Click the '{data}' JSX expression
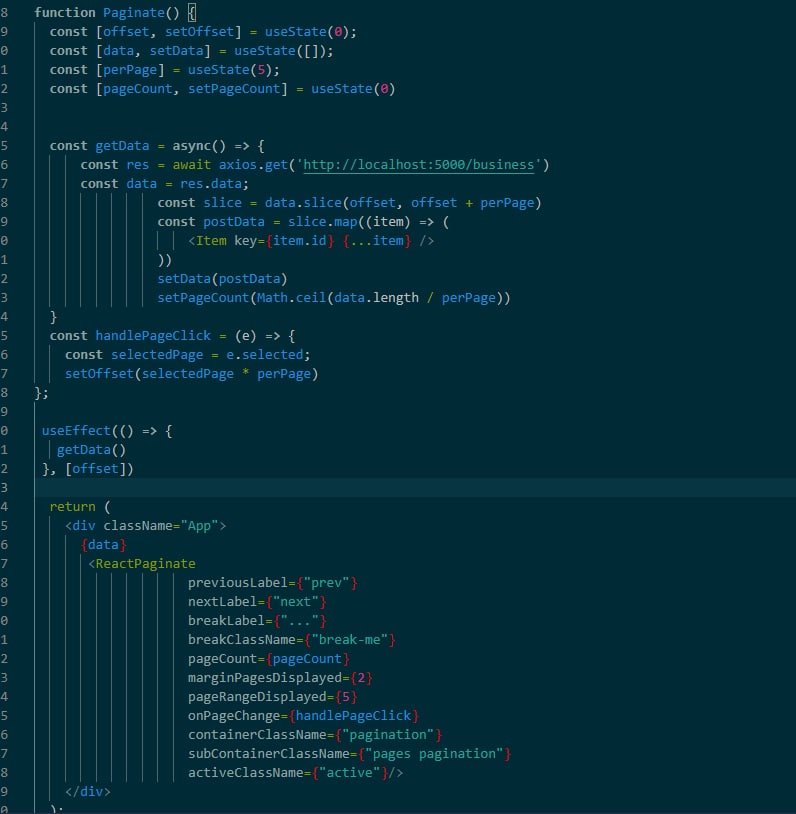Screen dimensions: 796x814 point(103,545)
